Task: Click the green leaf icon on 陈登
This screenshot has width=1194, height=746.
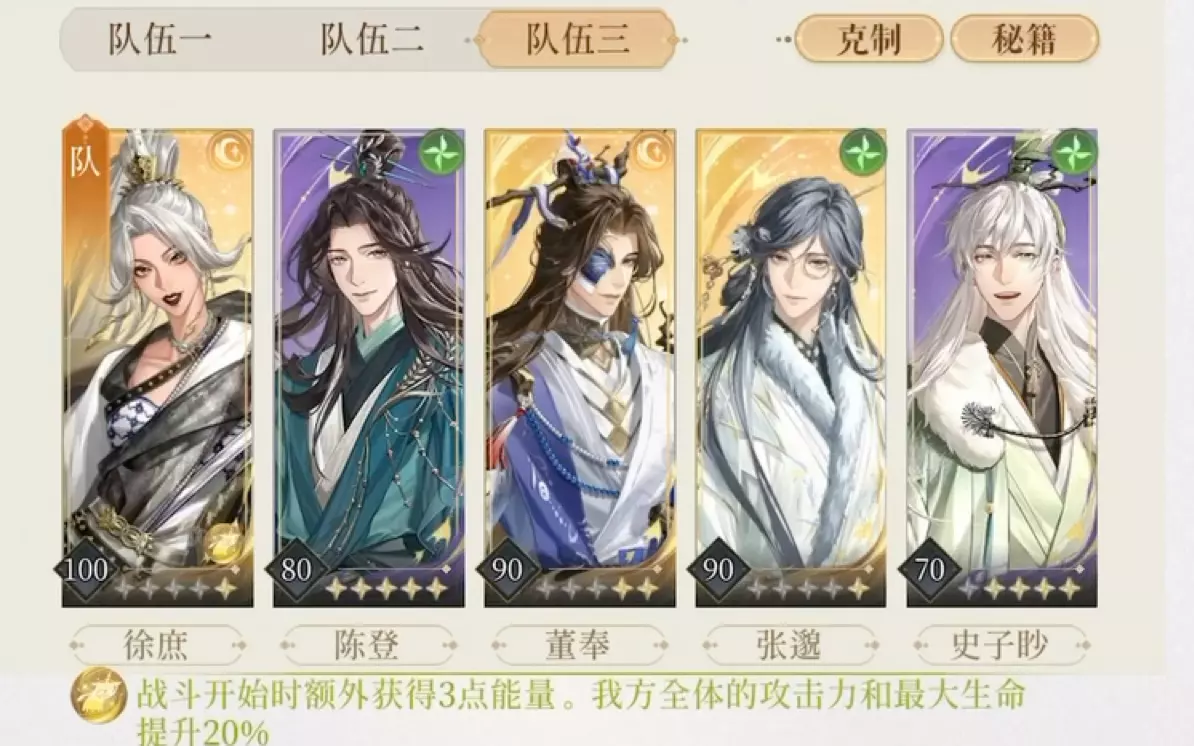Action: click(442, 152)
